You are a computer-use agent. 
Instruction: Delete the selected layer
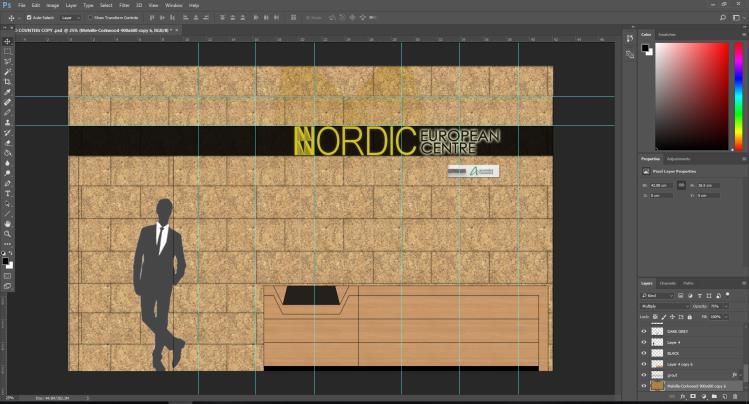735,396
